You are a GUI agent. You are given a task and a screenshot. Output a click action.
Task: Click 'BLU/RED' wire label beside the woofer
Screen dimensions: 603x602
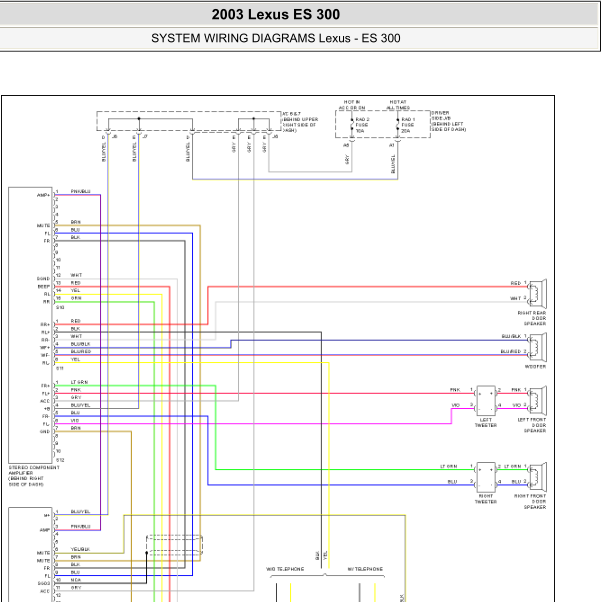point(511,352)
